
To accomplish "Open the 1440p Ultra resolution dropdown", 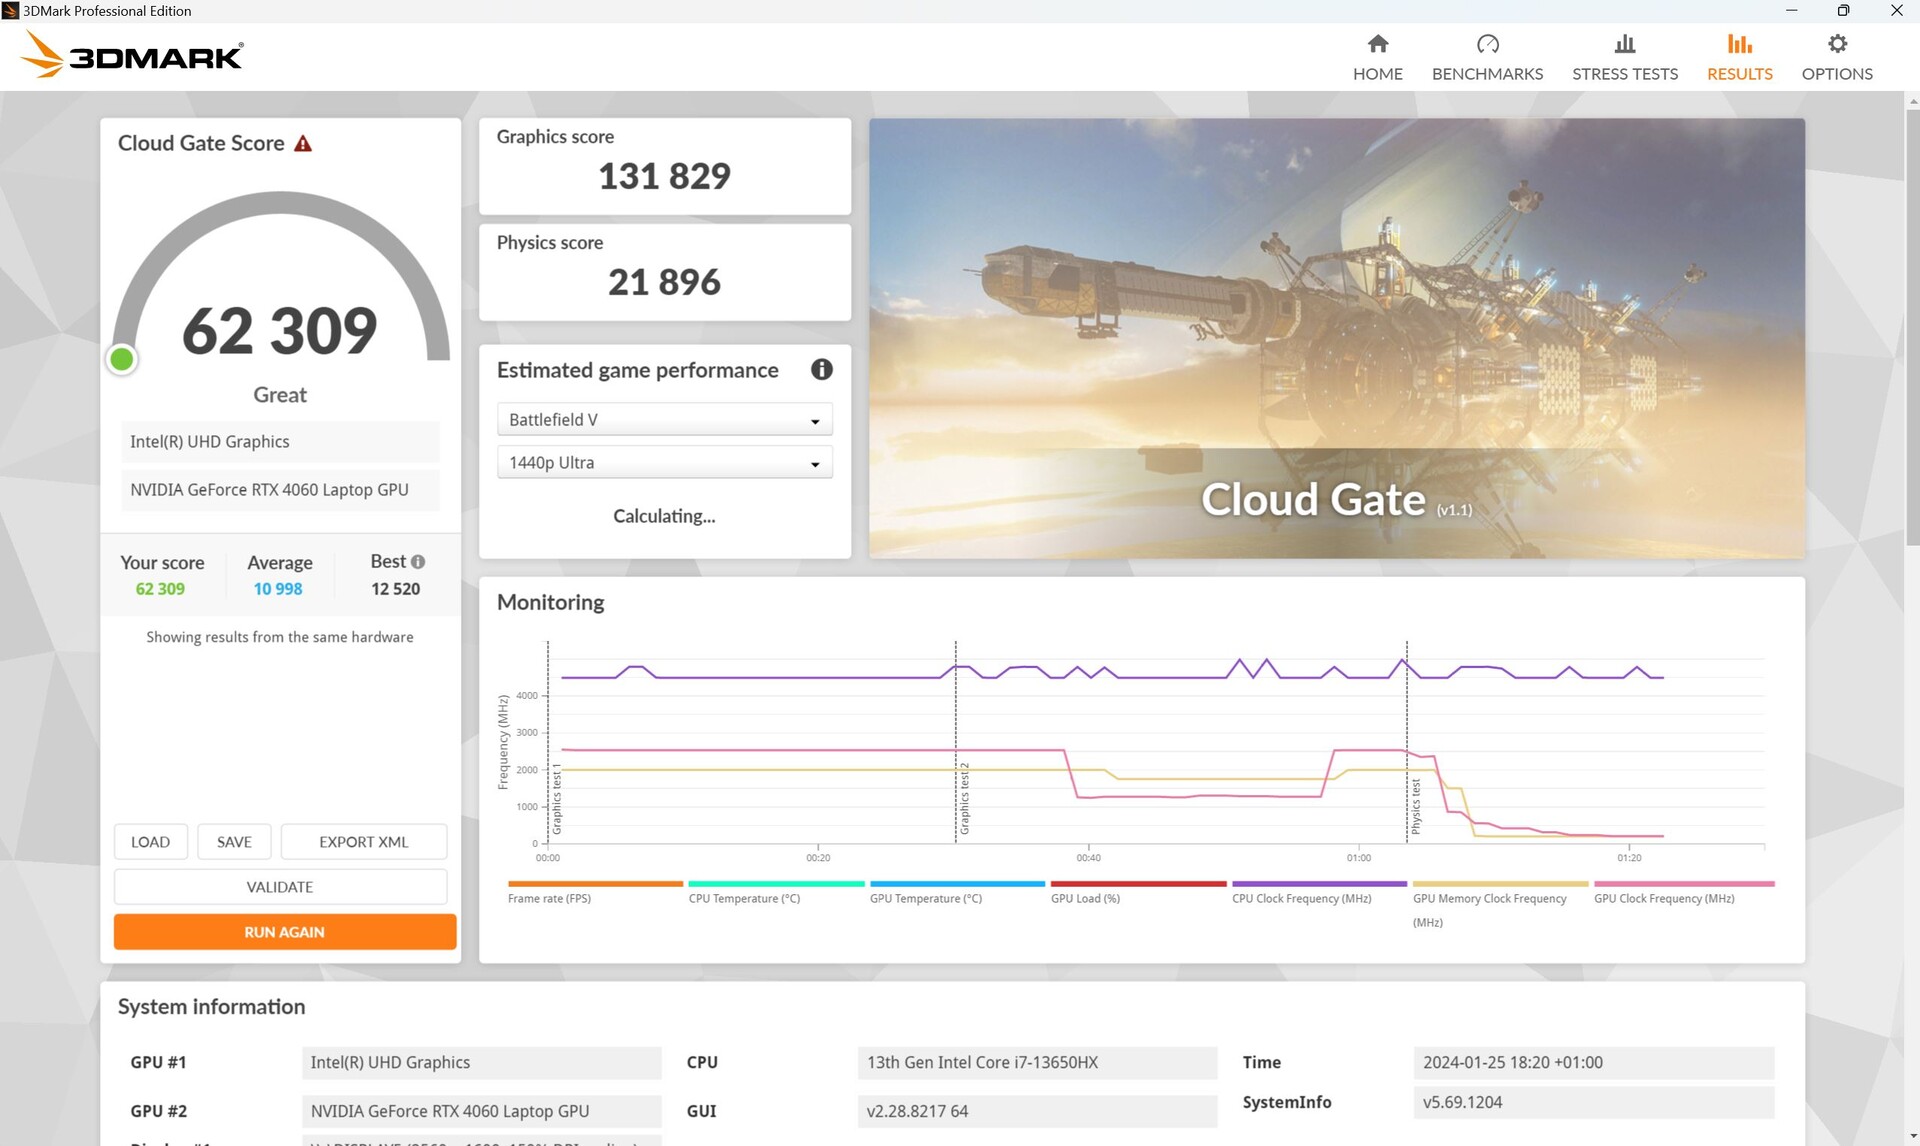I will [664, 463].
